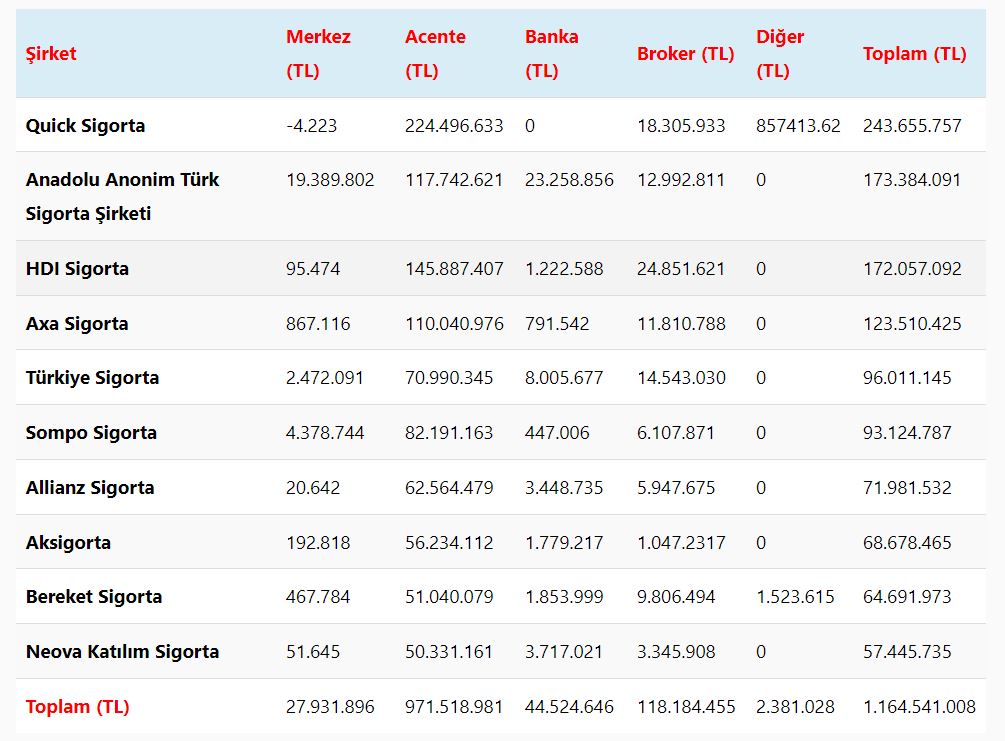Click the Diğer (TL) column header
The width and height of the screenshot is (1005, 741).
(780, 54)
